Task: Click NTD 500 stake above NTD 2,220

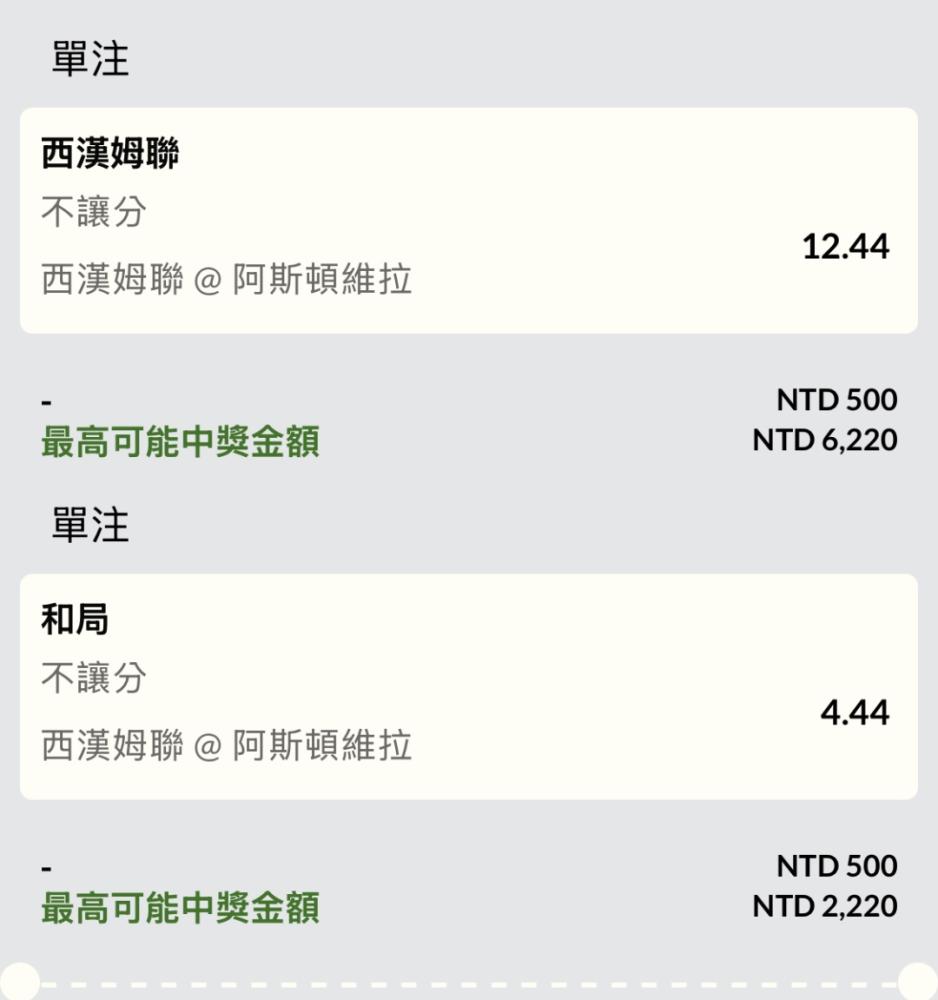Action: [837, 866]
